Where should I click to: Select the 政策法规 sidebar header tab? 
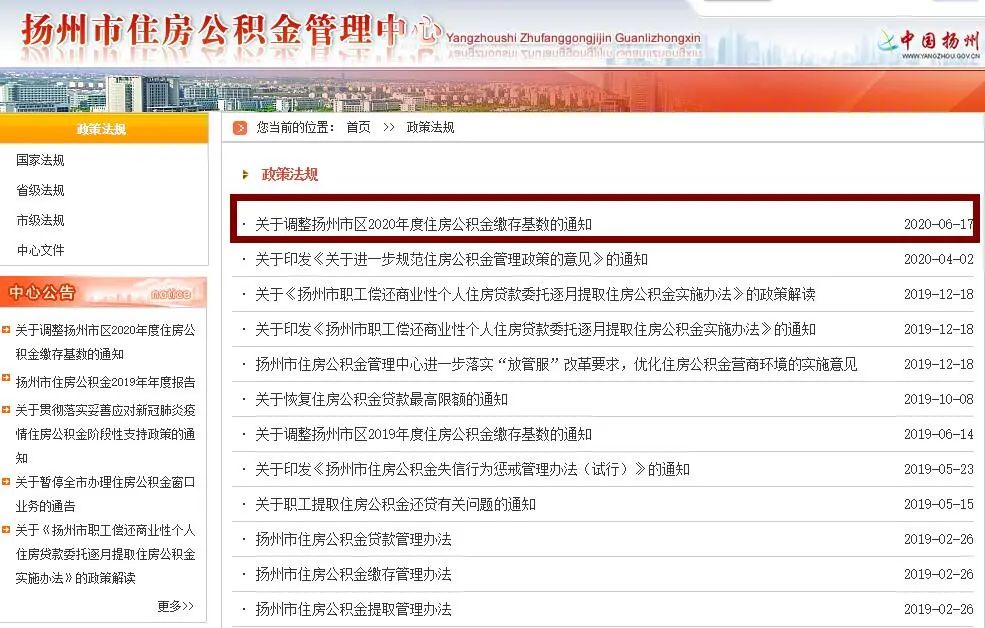[x=102, y=129]
